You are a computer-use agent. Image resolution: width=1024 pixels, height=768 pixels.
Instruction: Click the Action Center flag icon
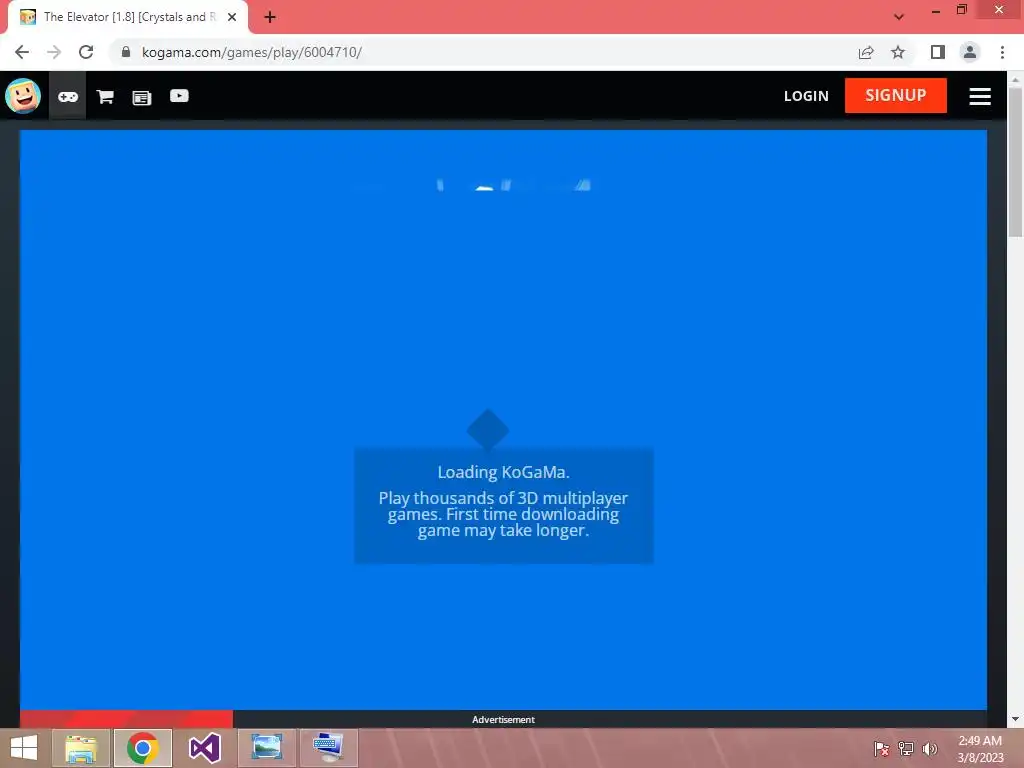[881, 748]
